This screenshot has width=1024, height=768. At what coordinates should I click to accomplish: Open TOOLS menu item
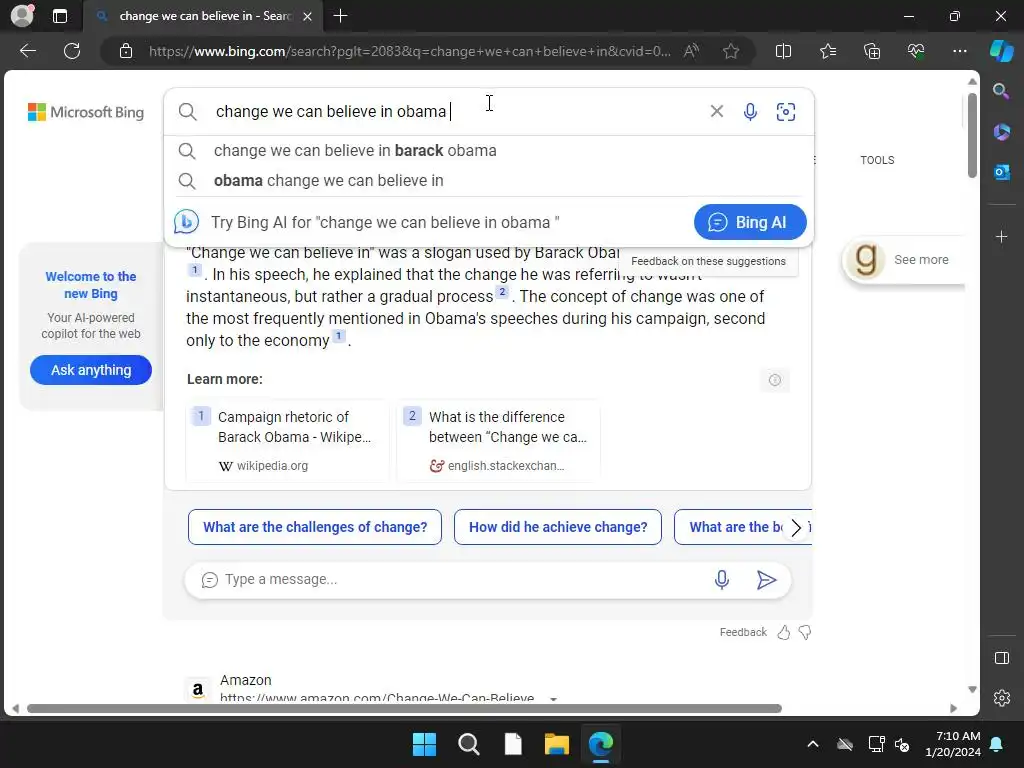877,160
